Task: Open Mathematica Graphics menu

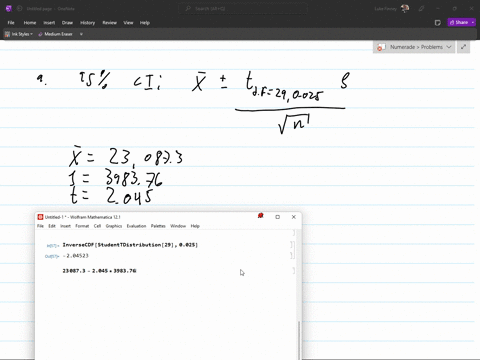Action: 114,226
